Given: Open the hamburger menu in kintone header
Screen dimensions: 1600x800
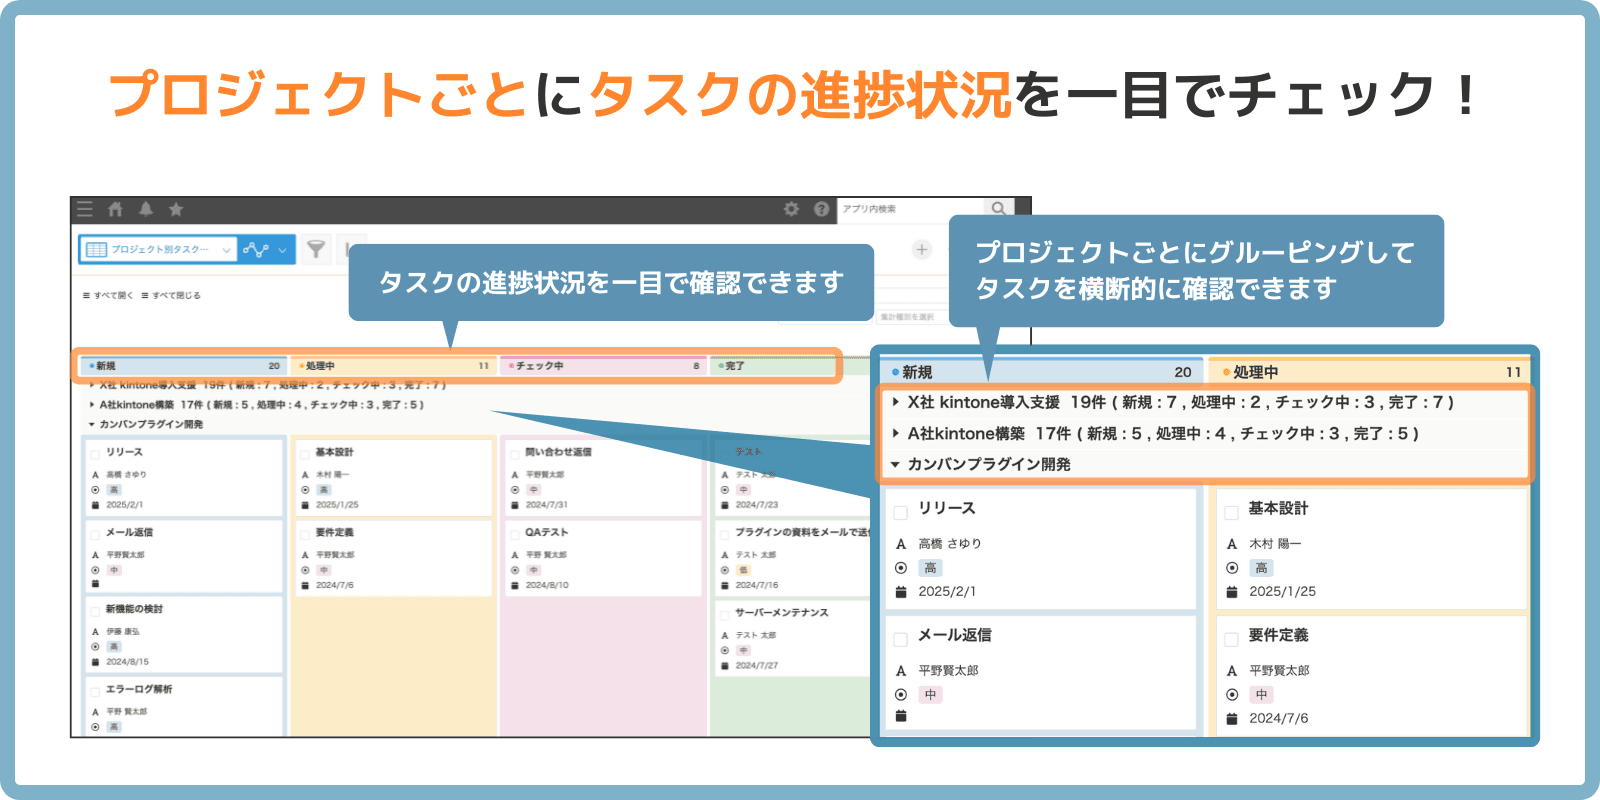Looking at the screenshot, I should point(85,209).
